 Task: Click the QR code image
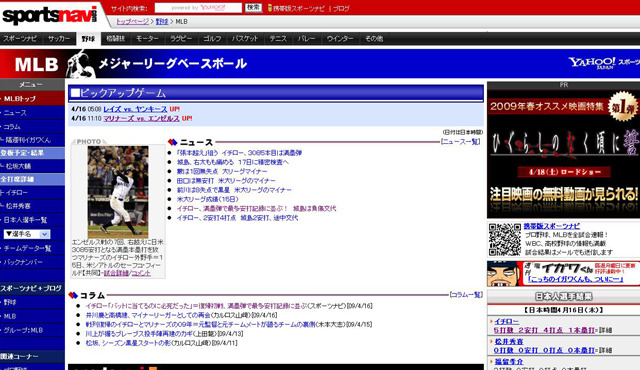(x=505, y=239)
